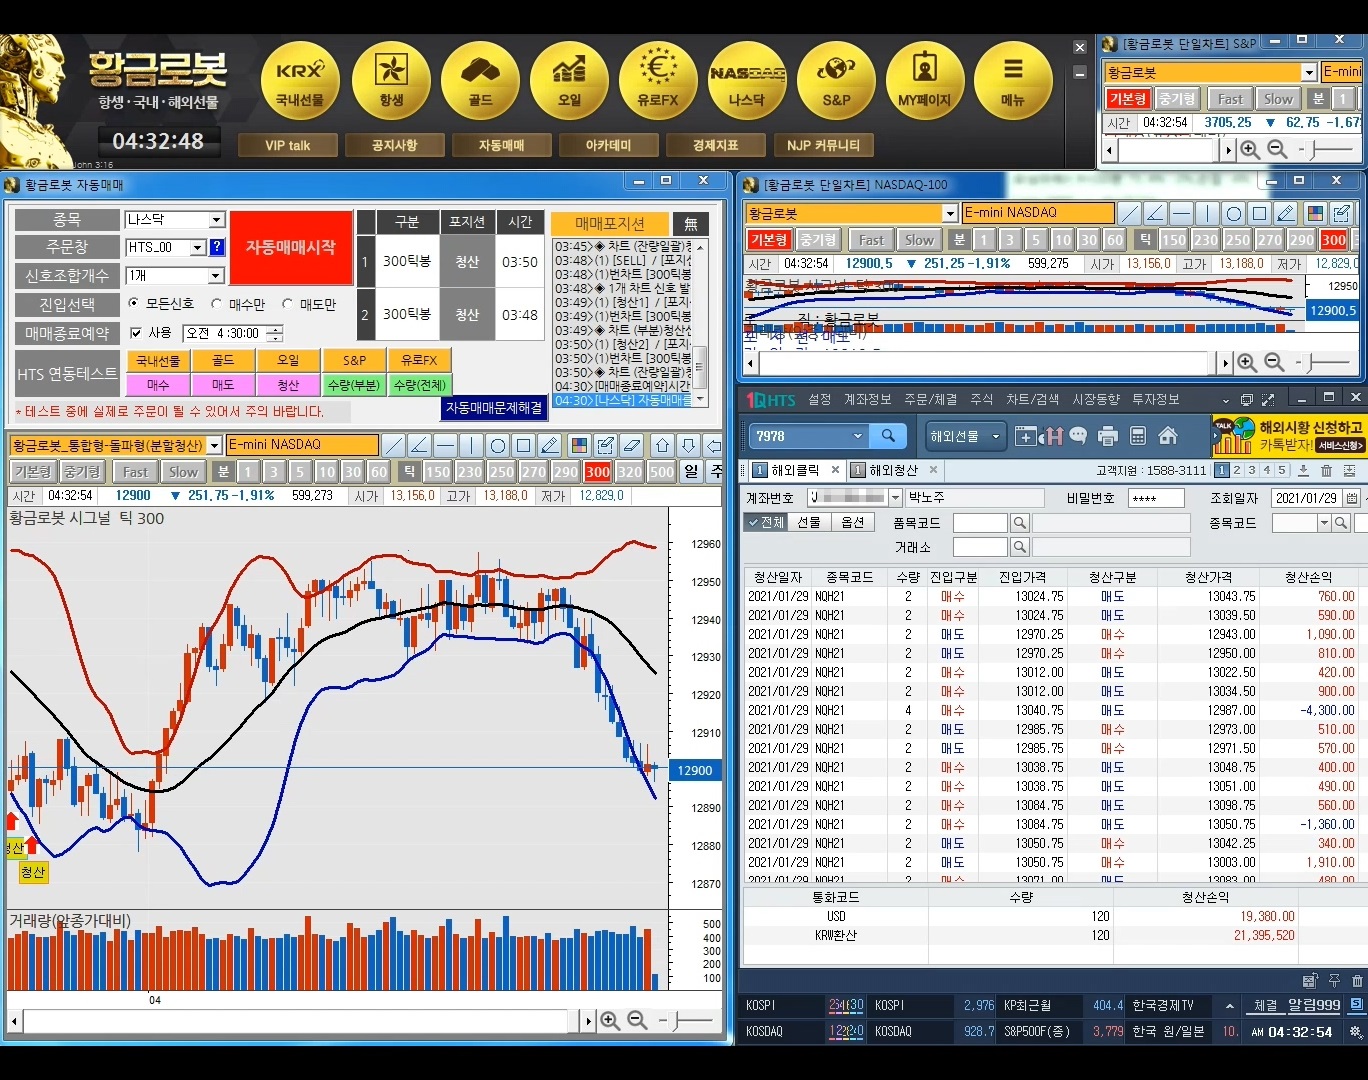Click trash icon in 1Q HTS tab bar
The image size is (1368, 1080).
point(1327,470)
